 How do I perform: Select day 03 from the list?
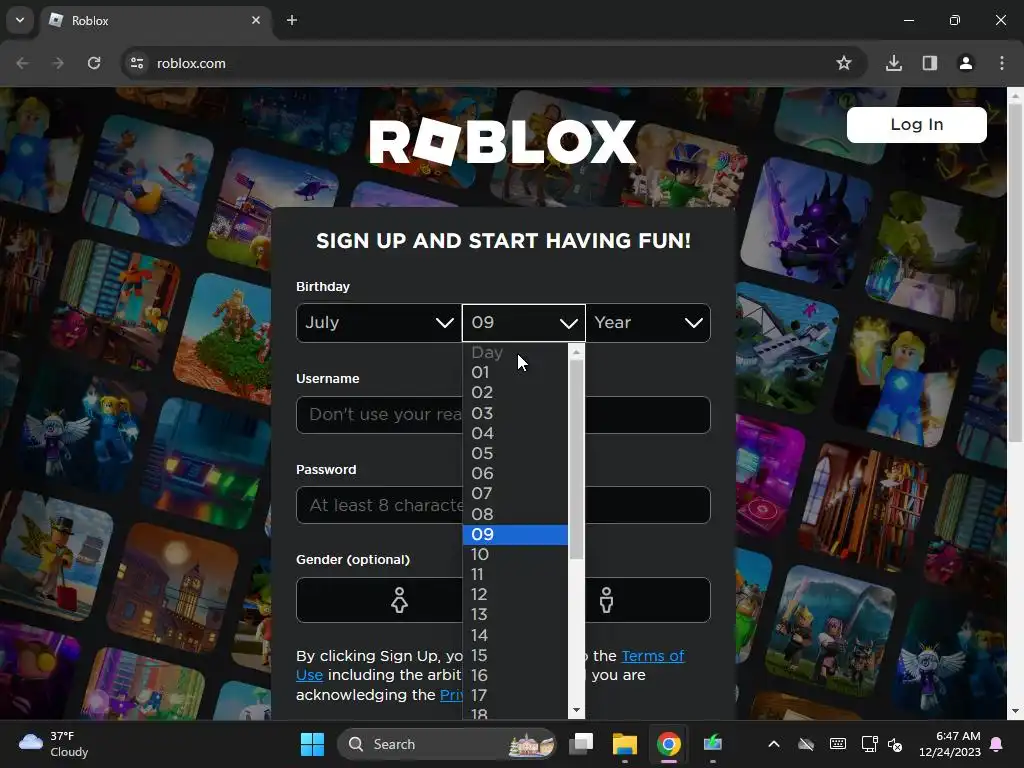pyautogui.click(x=515, y=413)
